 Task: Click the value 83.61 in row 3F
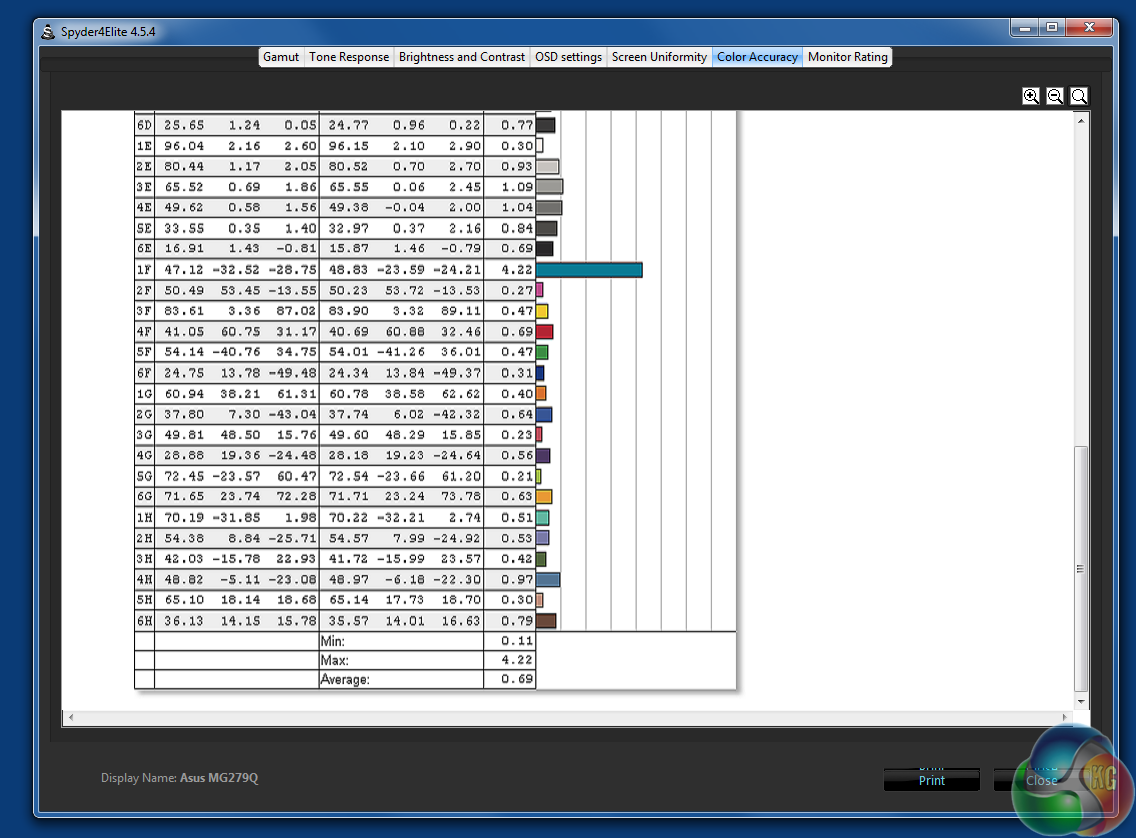click(x=184, y=311)
